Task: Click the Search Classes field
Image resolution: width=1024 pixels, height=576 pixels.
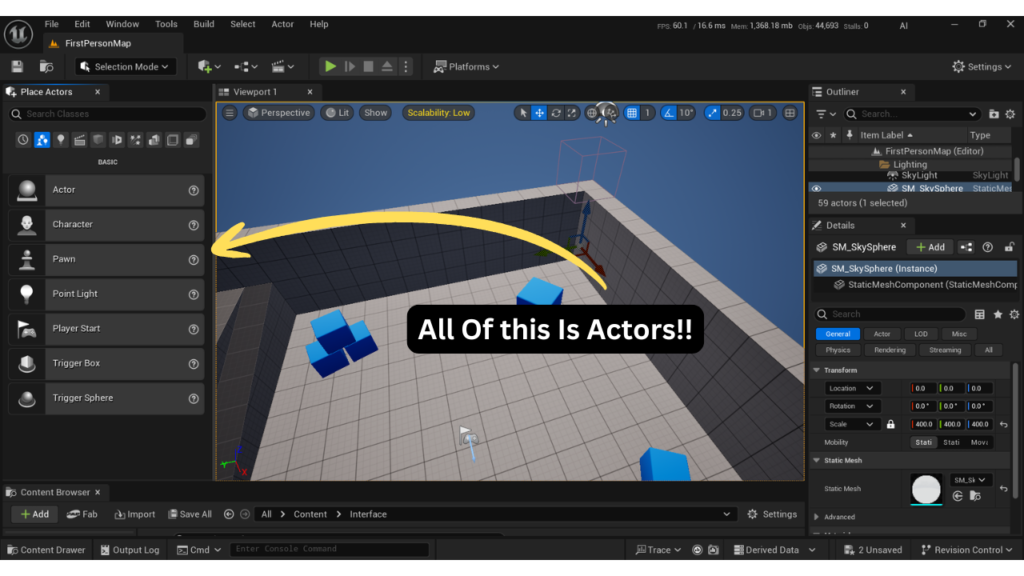Action: (108, 114)
